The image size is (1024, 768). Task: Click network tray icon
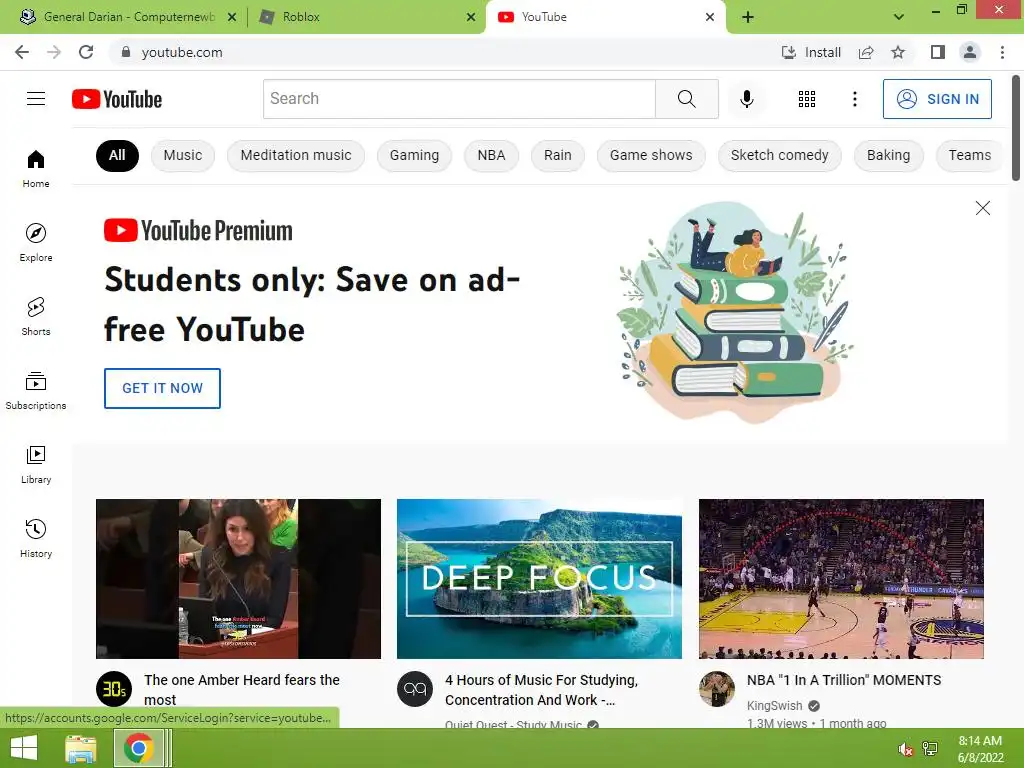[930, 749]
